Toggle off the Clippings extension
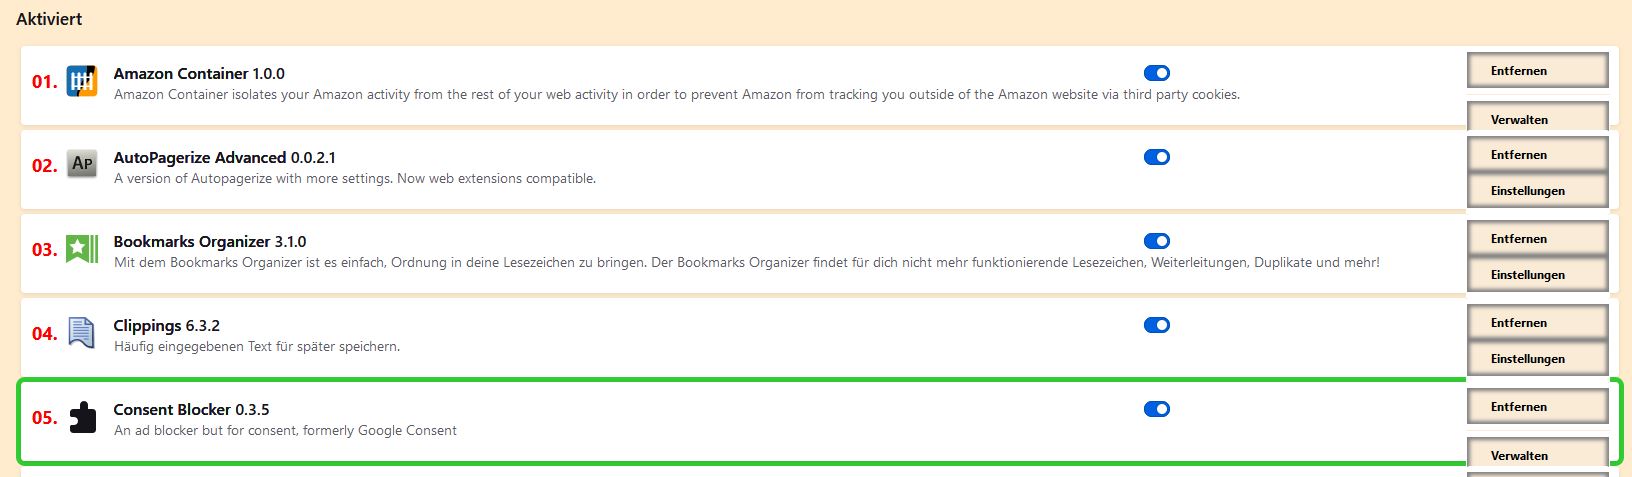The width and height of the screenshot is (1632, 477). pyautogui.click(x=1156, y=325)
